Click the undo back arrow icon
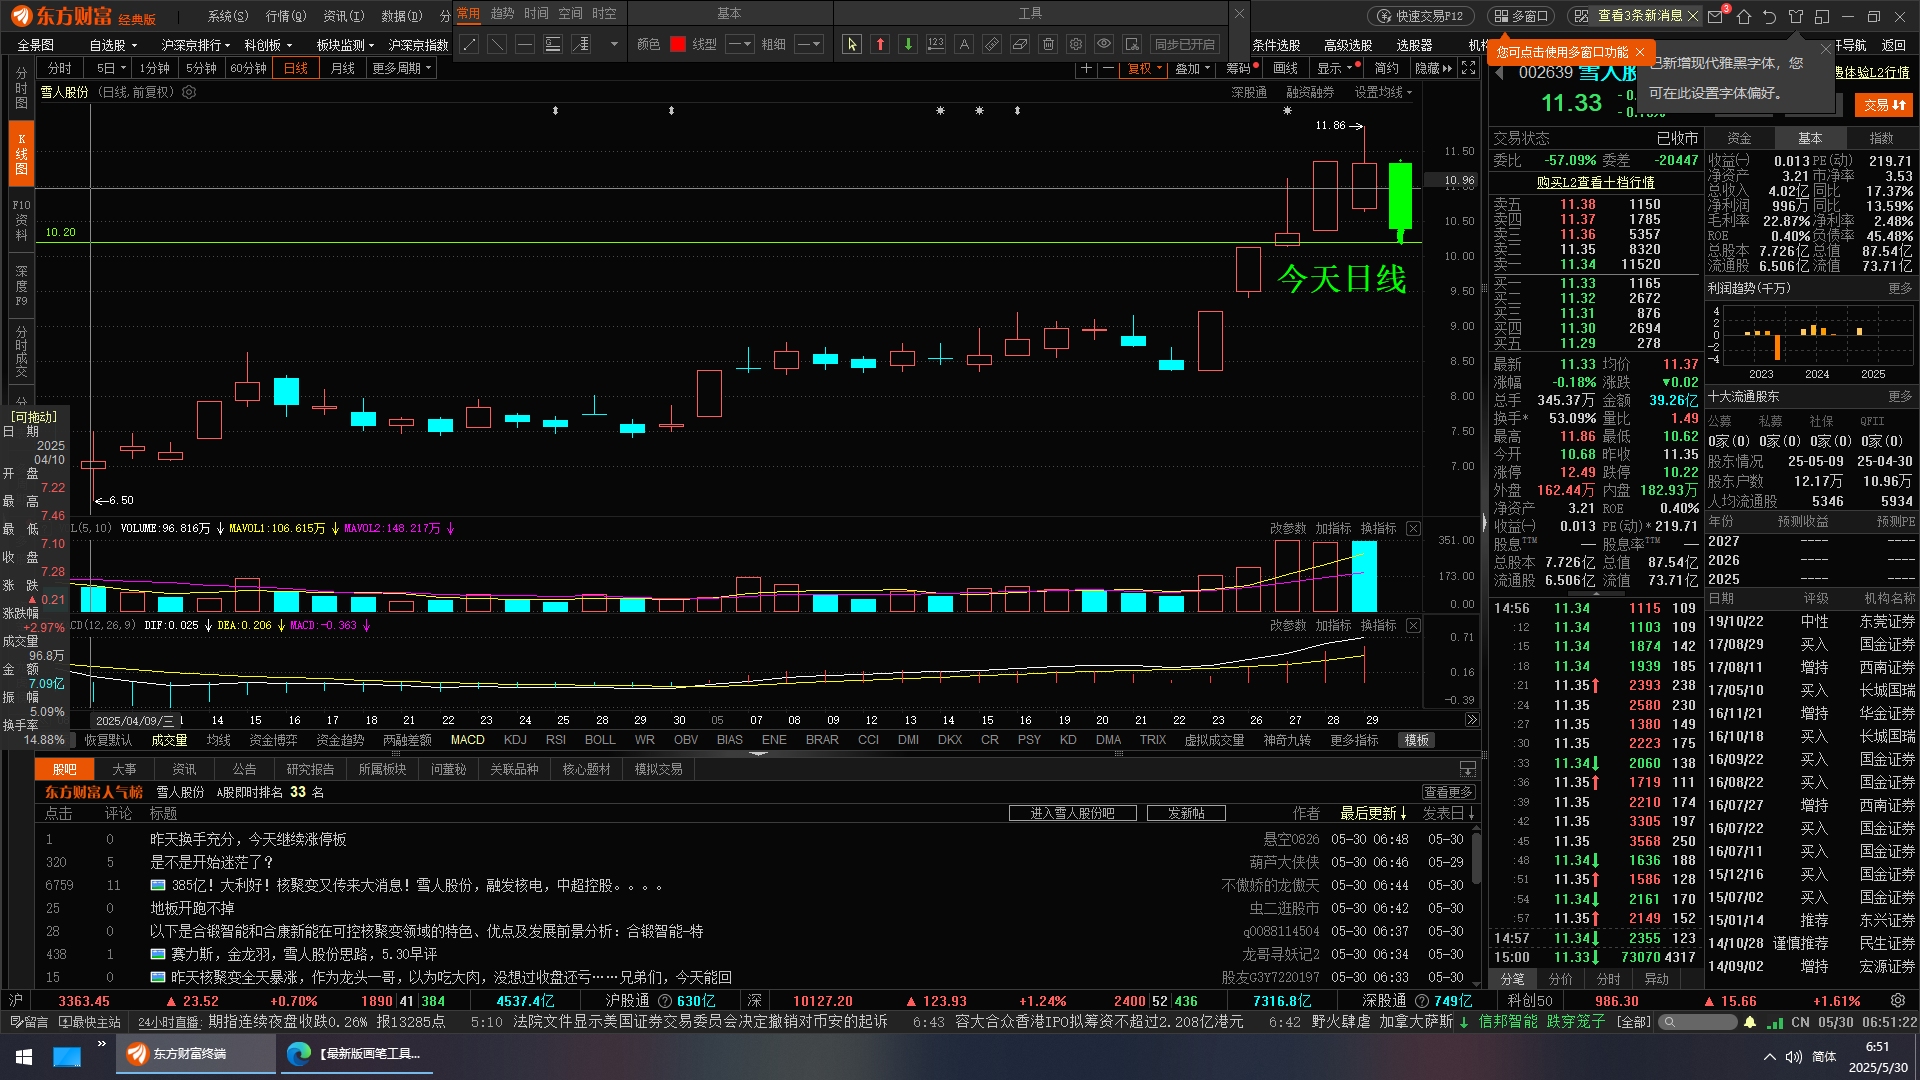The height and width of the screenshot is (1080, 1920). pyautogui.click(x=1770, y=16)
